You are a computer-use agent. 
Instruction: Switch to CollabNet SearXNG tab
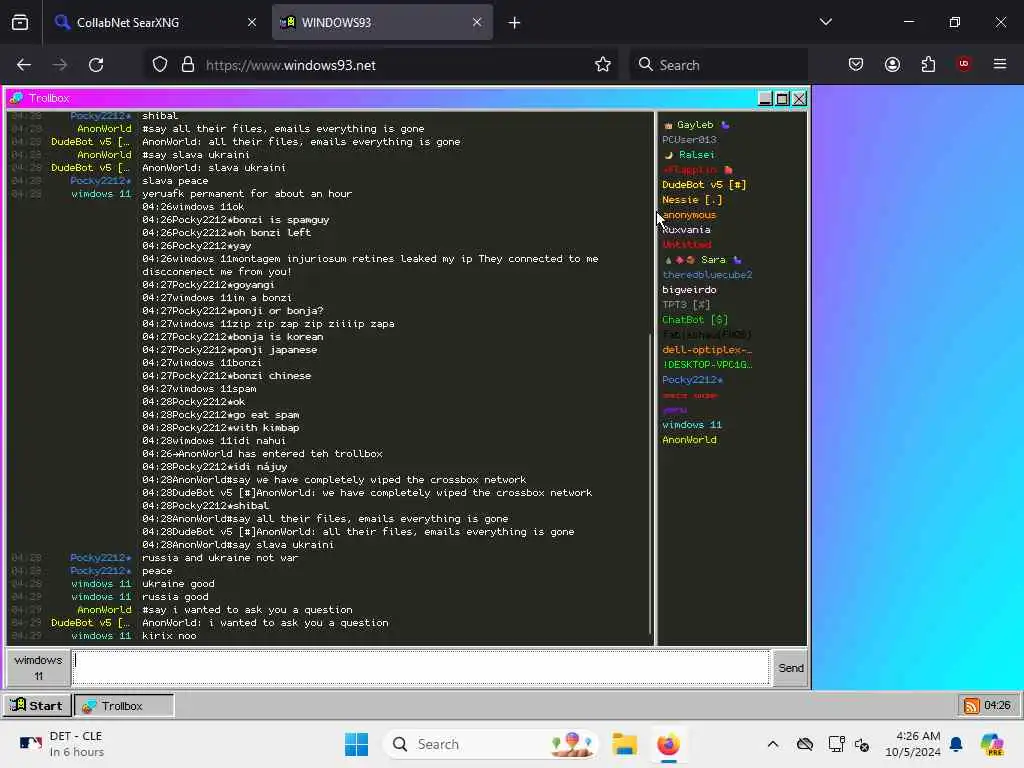[x=157, y=22]
